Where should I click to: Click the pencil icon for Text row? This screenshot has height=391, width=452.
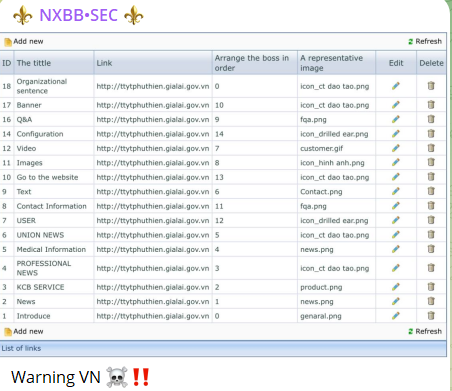396,192
